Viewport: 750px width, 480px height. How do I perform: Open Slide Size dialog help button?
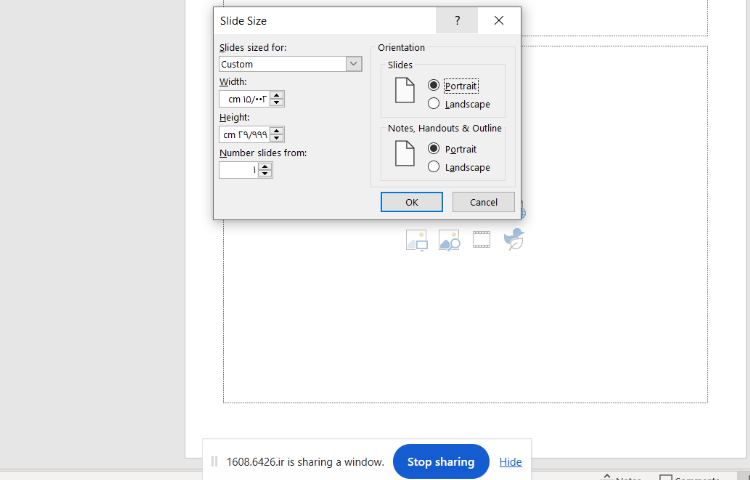coord(457,21)
